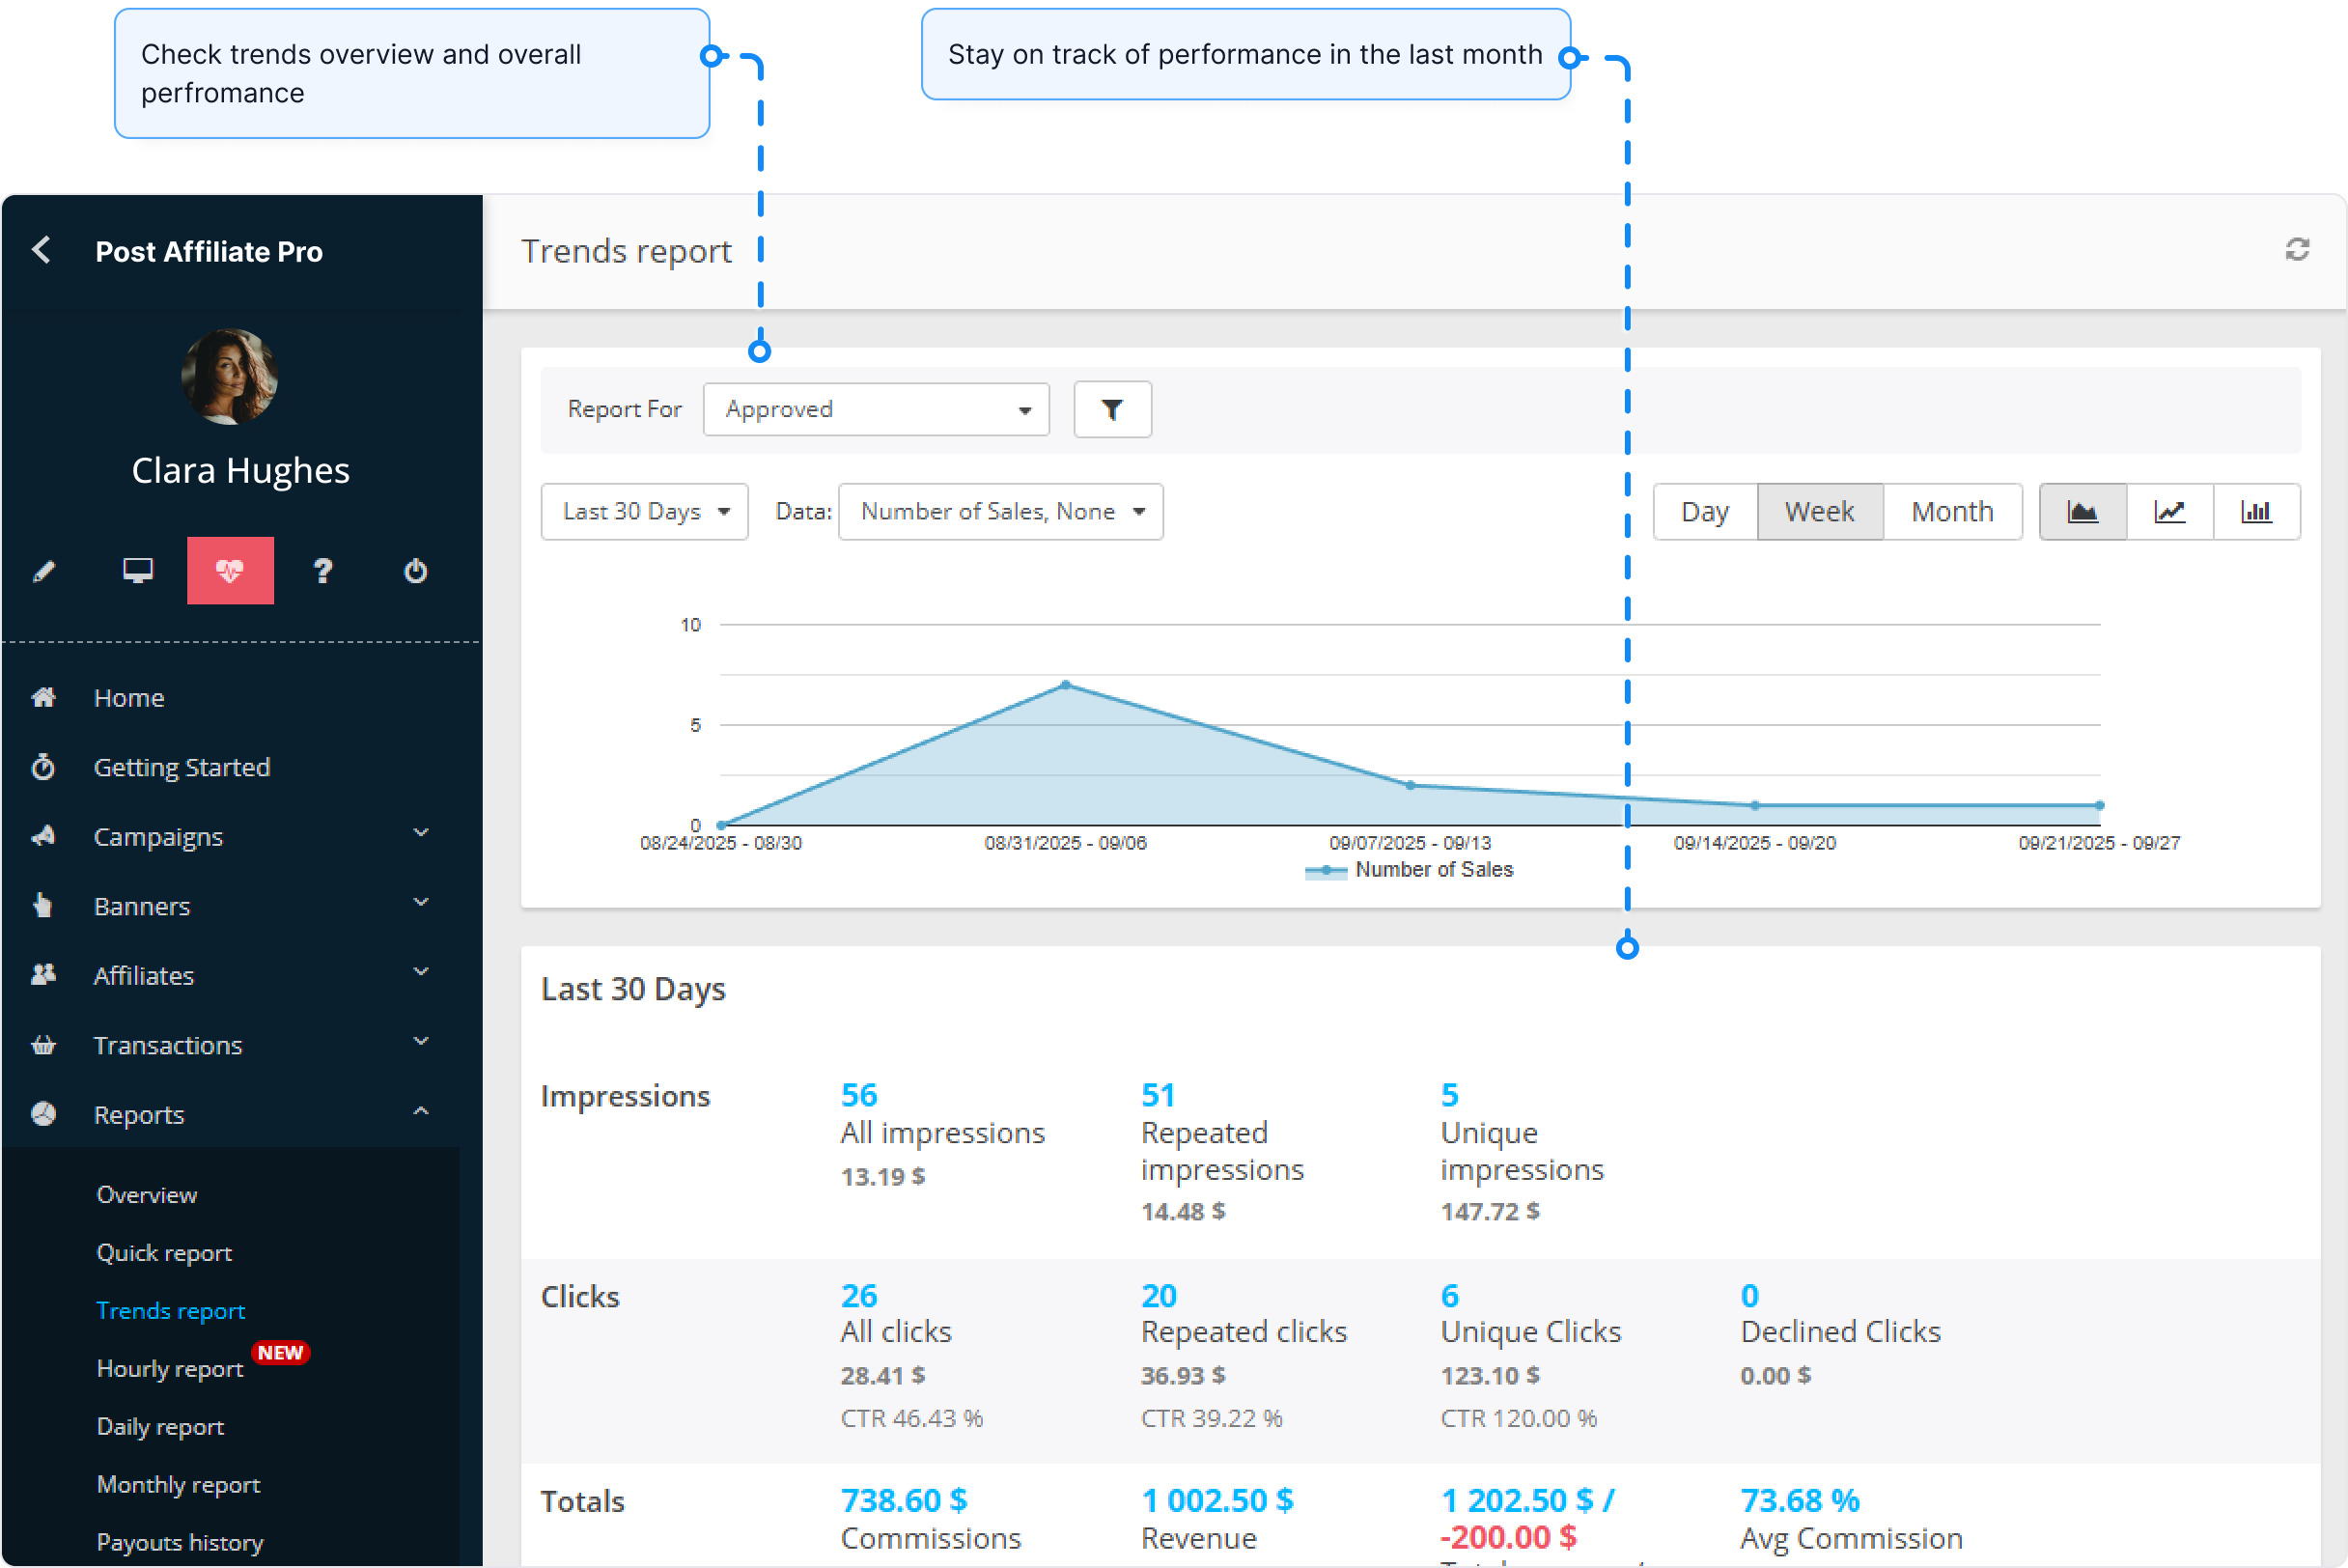Collapse the sidebar with the back arrow
This screenshot has width=2348, height=1568.
41,250
